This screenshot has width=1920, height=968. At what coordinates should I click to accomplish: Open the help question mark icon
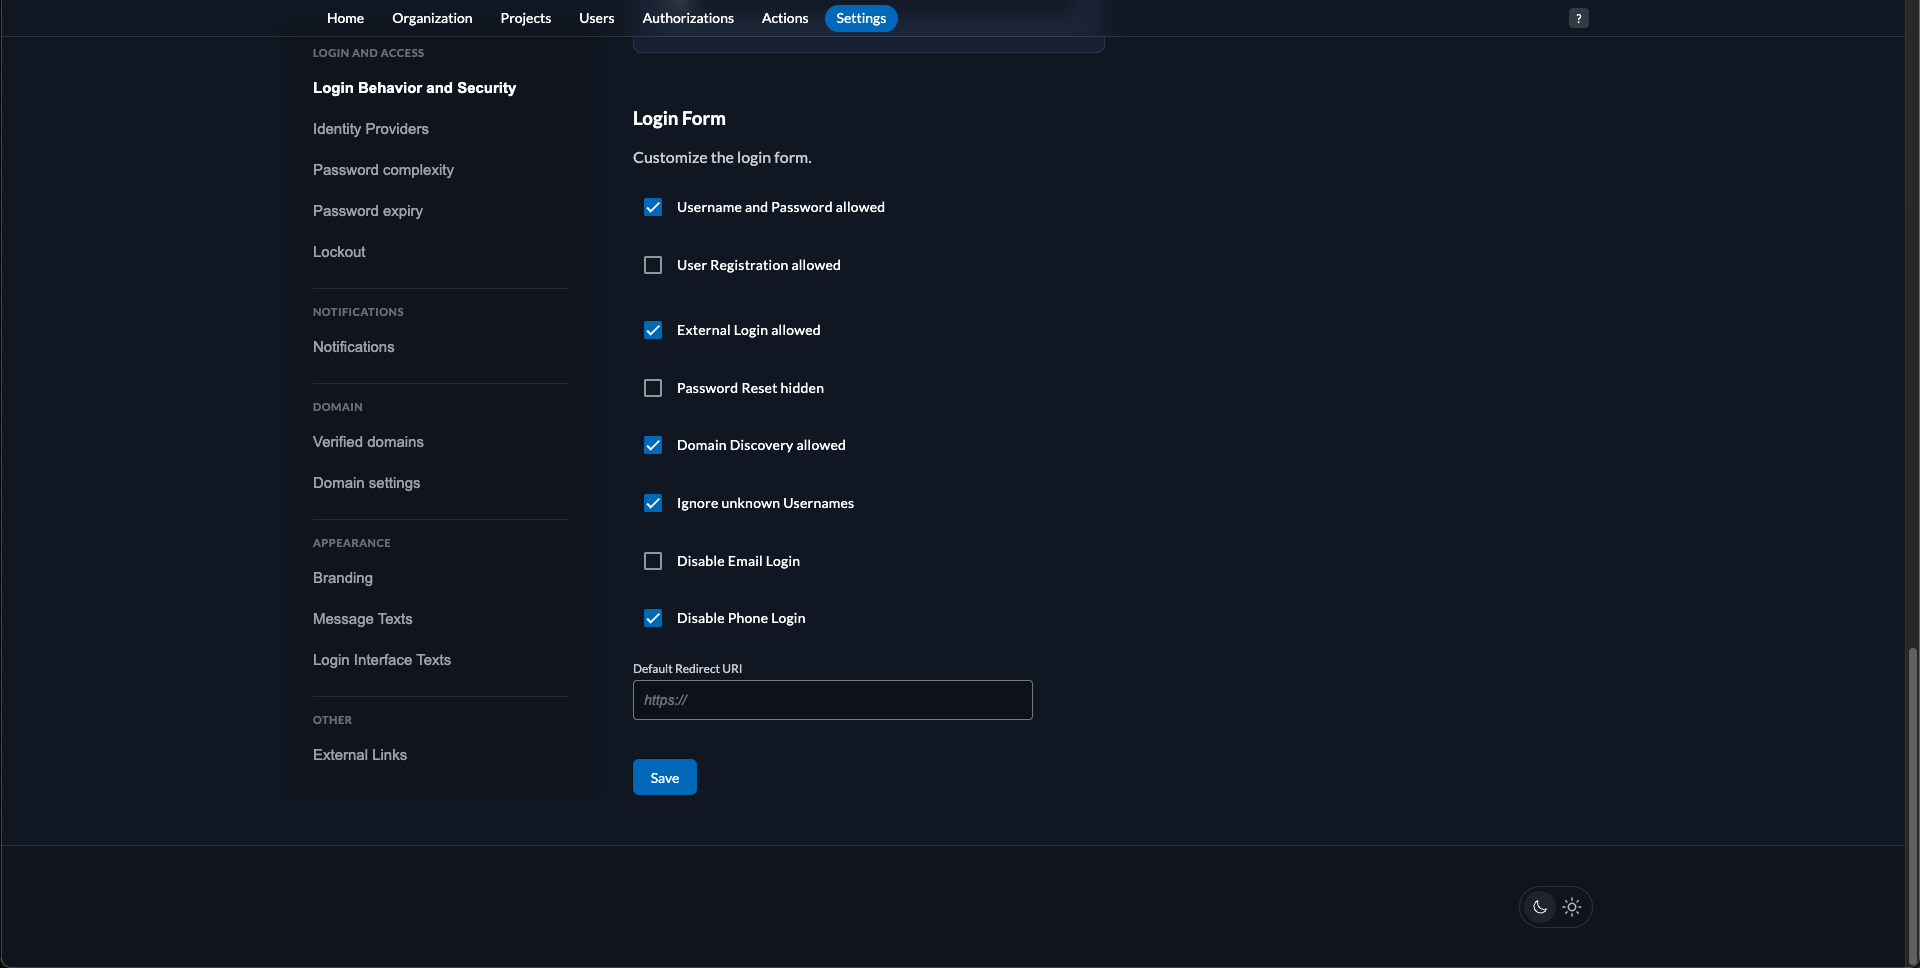(1578, 18)
